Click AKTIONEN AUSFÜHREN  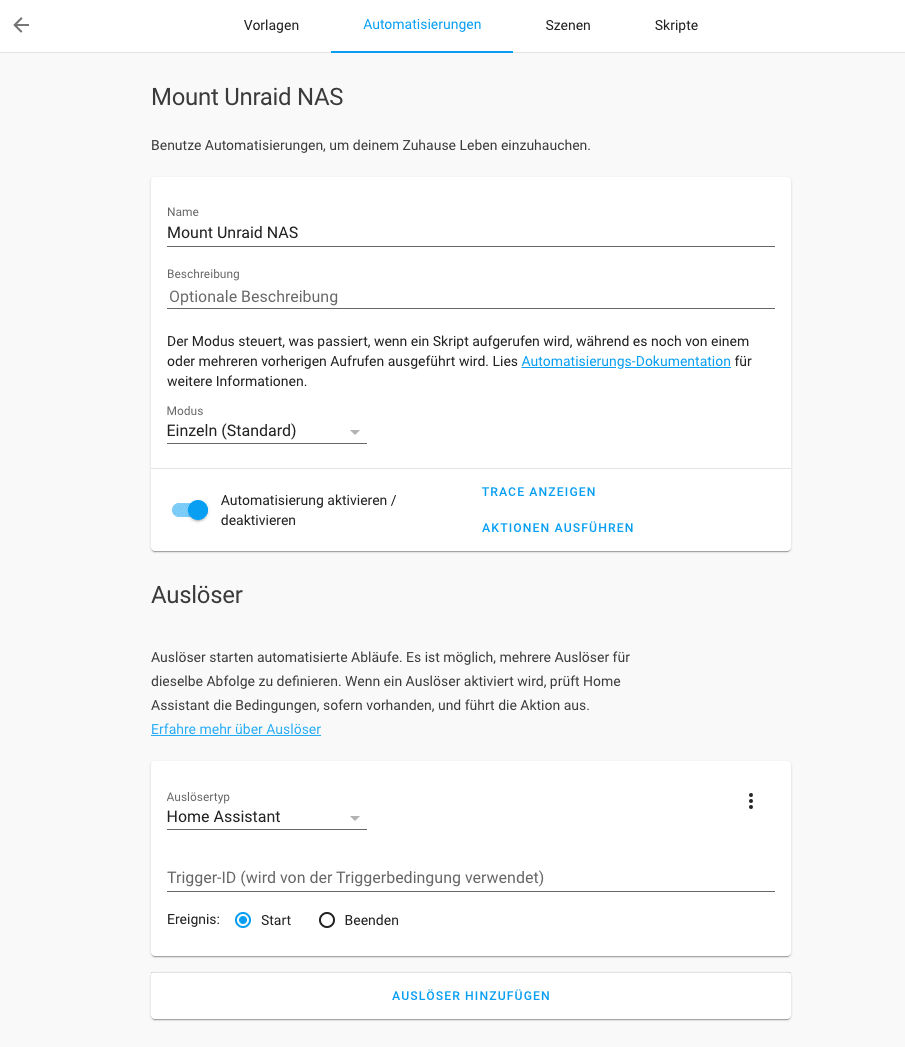coord(558,527)
